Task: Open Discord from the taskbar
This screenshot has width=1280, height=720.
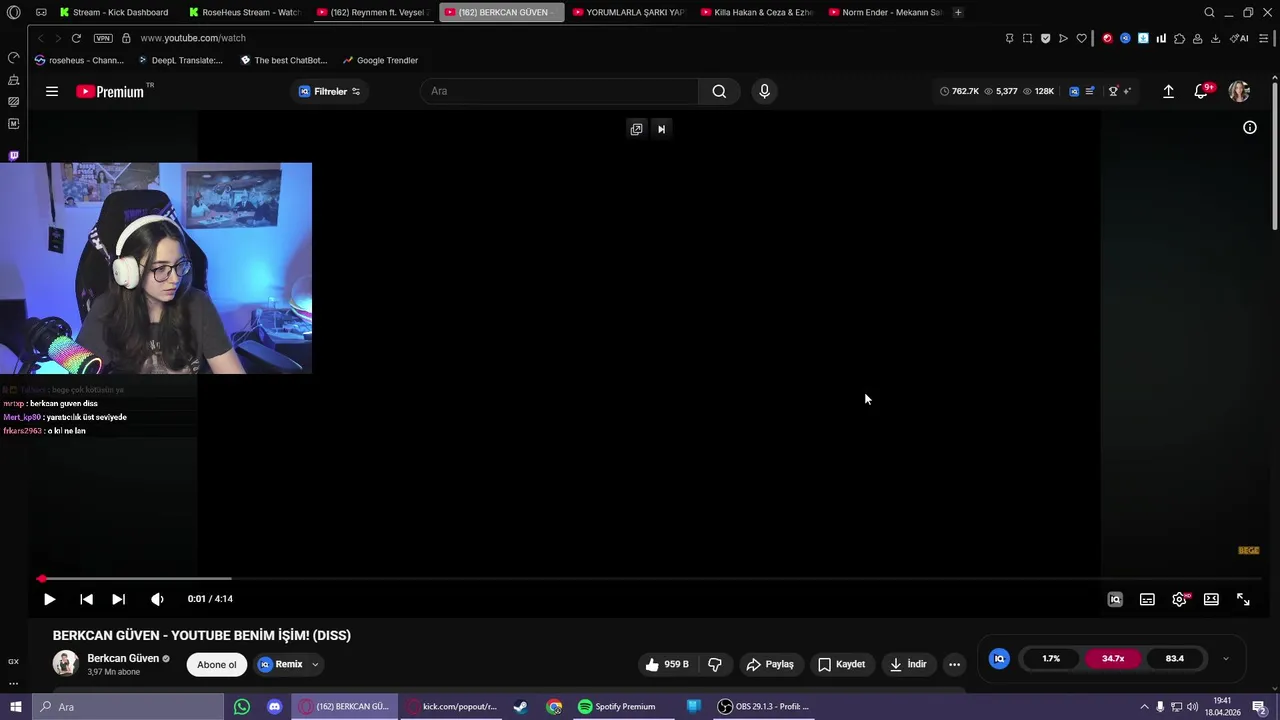Action: 275,707
